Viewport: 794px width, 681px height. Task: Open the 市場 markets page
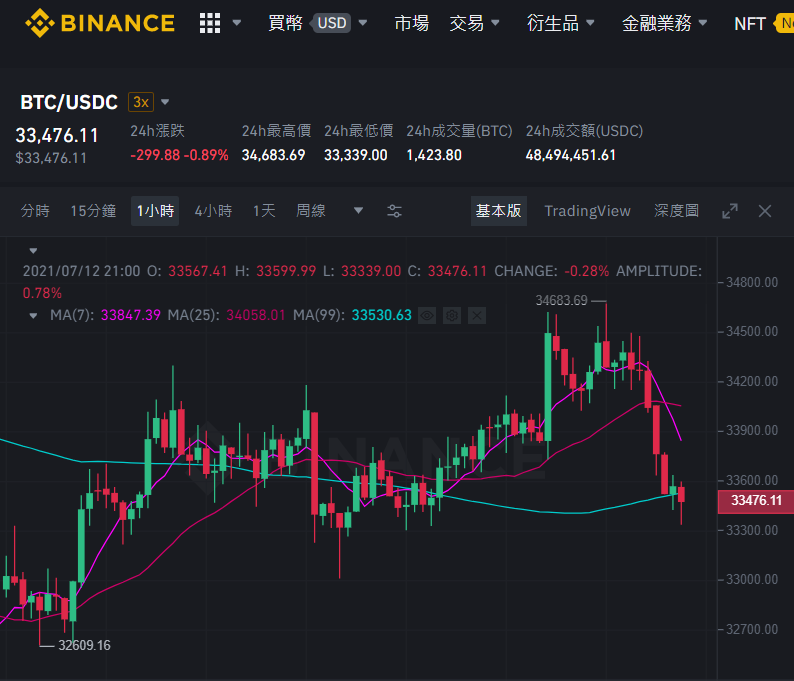(x=411, y=23)
